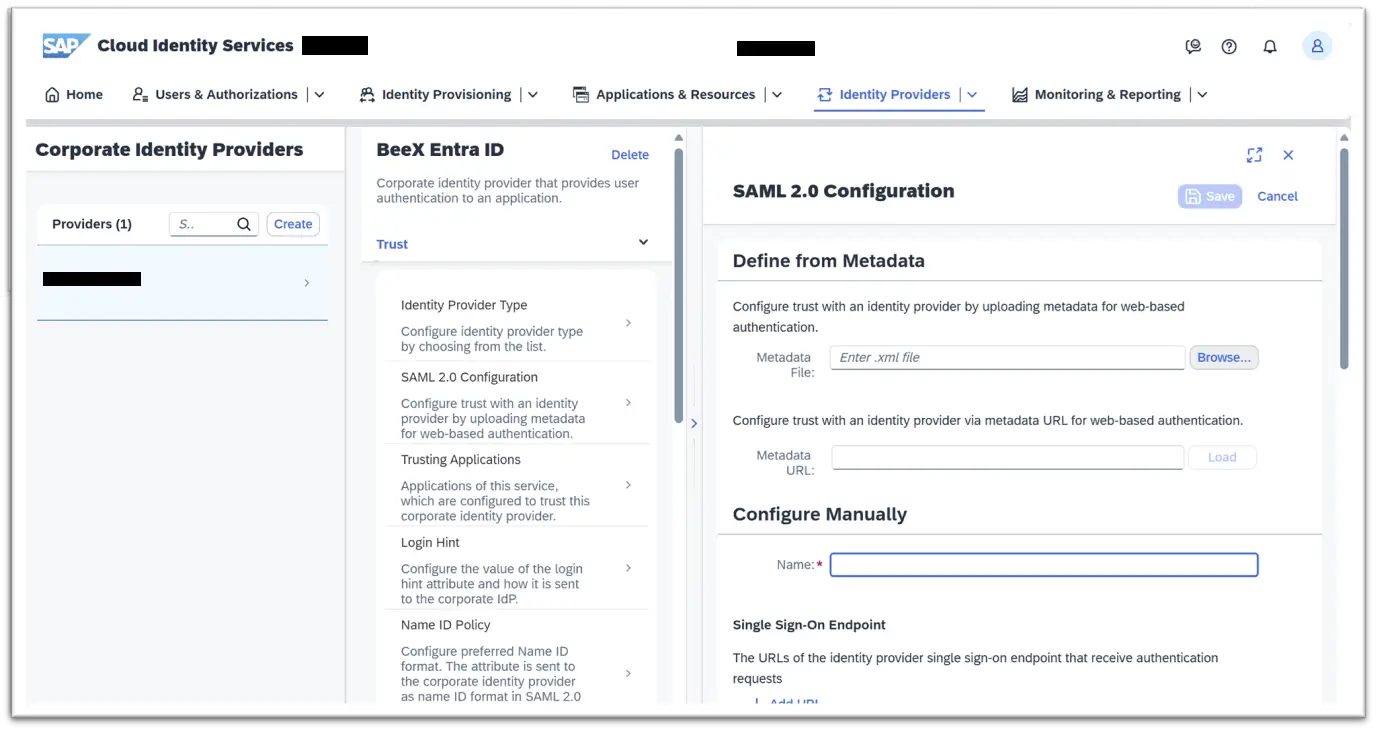Open the redacted provider row chevron
Image resolution: width=1377 pixels, height=732 pixels.
click(x=307, y=283)
